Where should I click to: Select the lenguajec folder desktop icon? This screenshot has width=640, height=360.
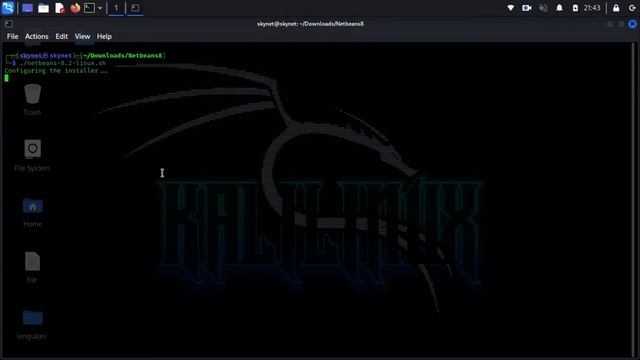tap(32, 324)
